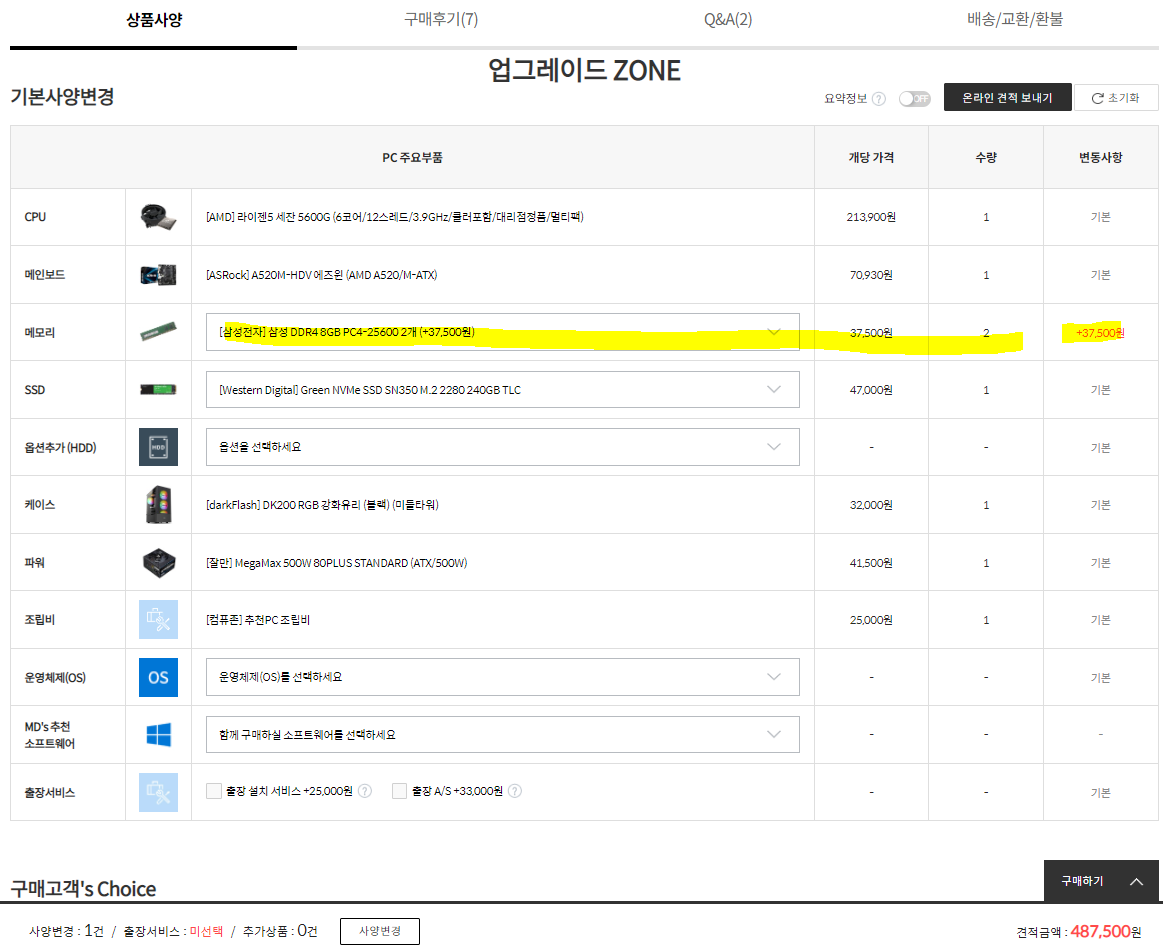Click the darkFlash case thumbnail icon
The height and width of the screenshot is (946, 1163).
tap(158, 505)
